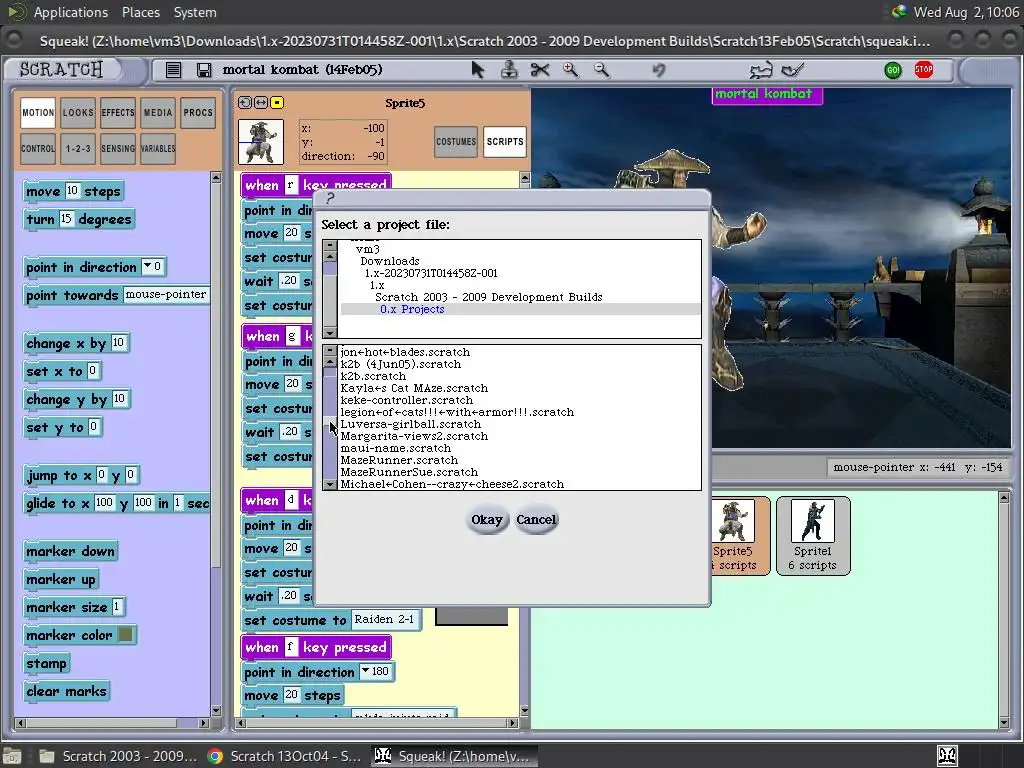The image size is (1024, 768).
Task: Switch to Scratch 13Oct04 Chrome taskbar window
Action: [285, 756]
